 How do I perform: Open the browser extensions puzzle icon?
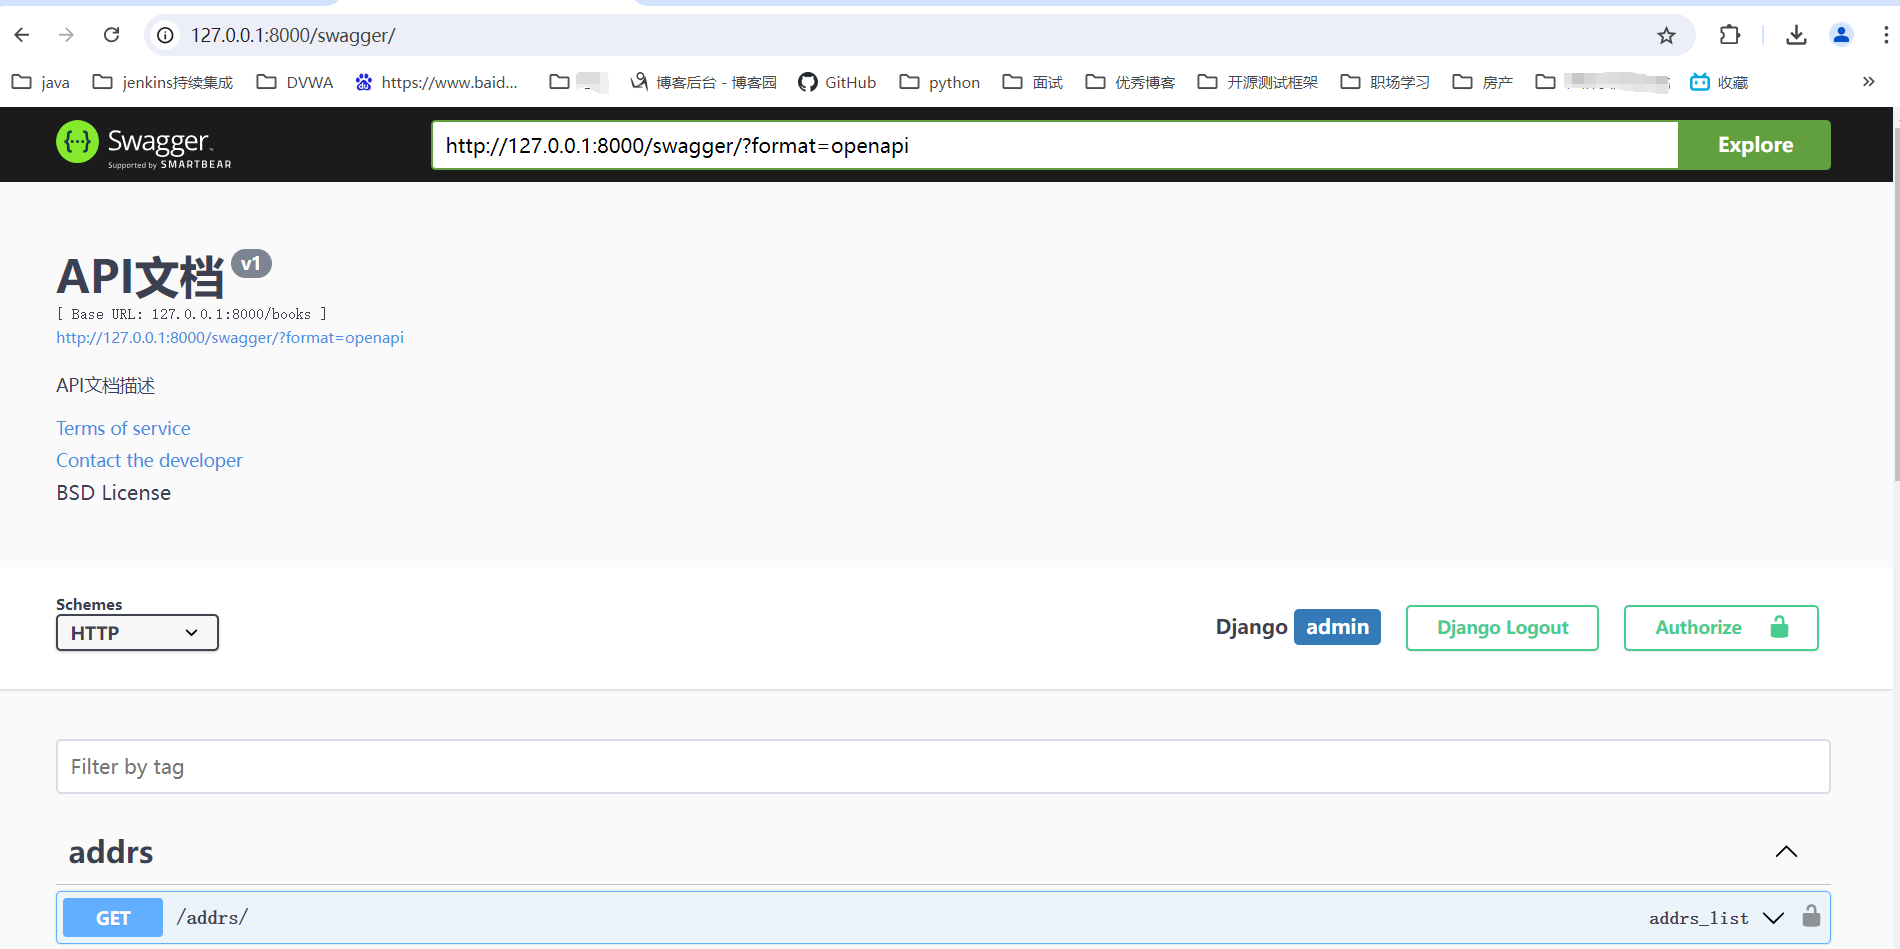(1730, 35)
